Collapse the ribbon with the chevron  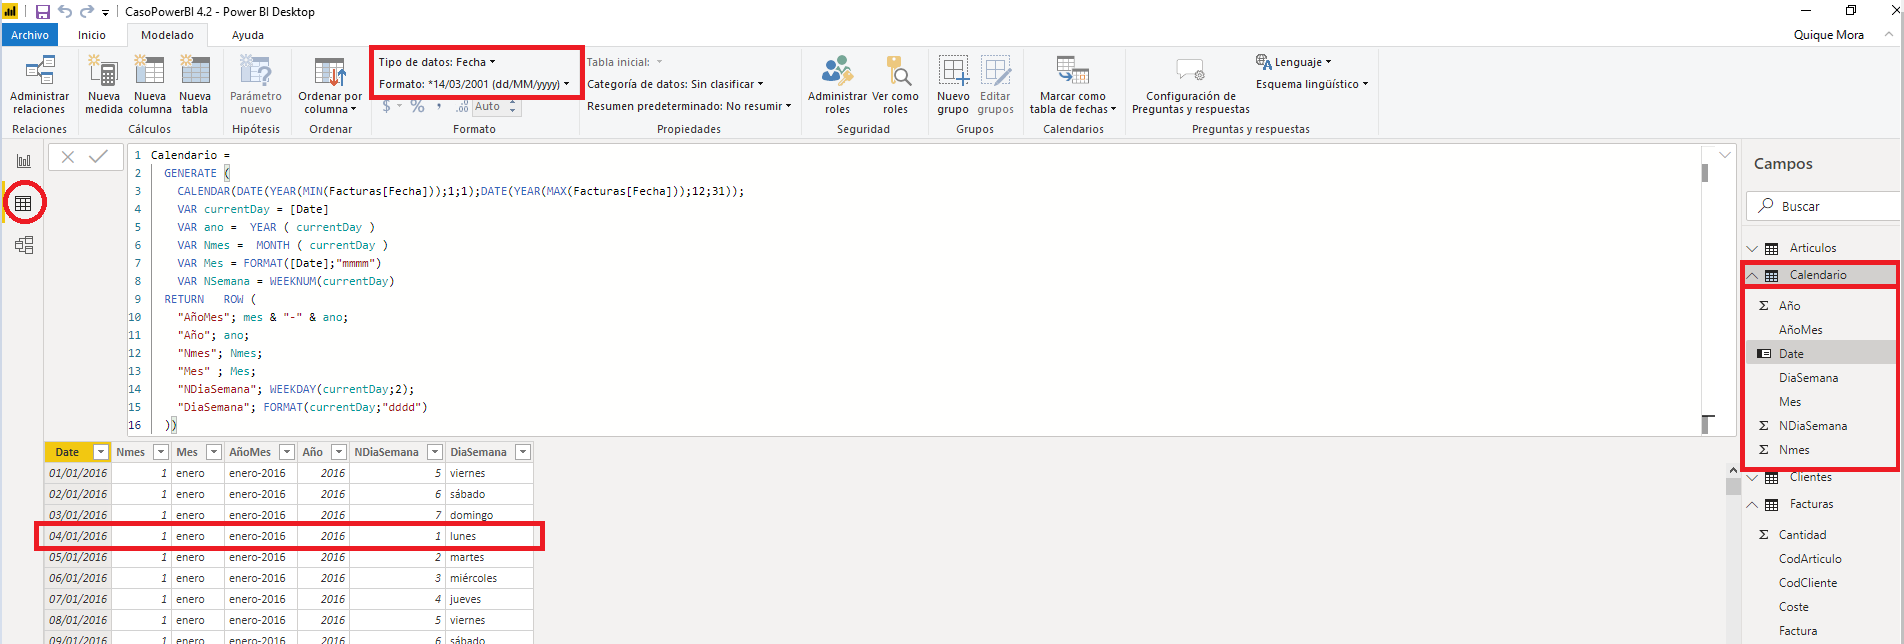tap(1889, 35)
